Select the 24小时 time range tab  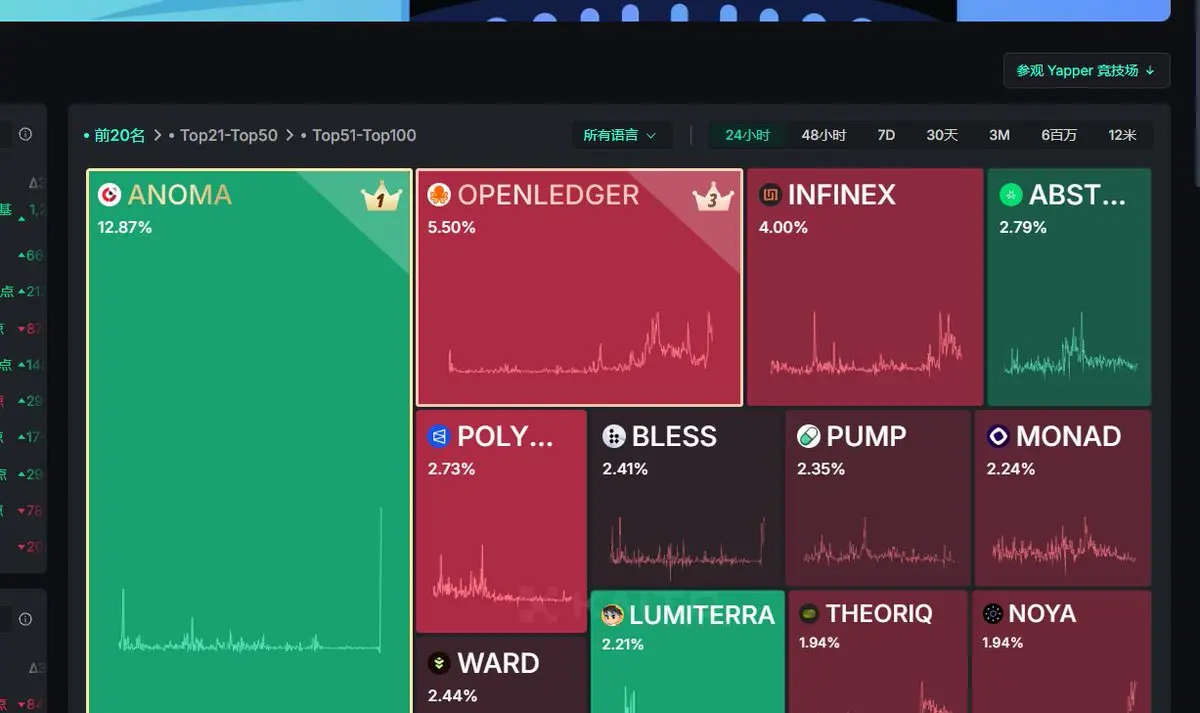[748, 135]
